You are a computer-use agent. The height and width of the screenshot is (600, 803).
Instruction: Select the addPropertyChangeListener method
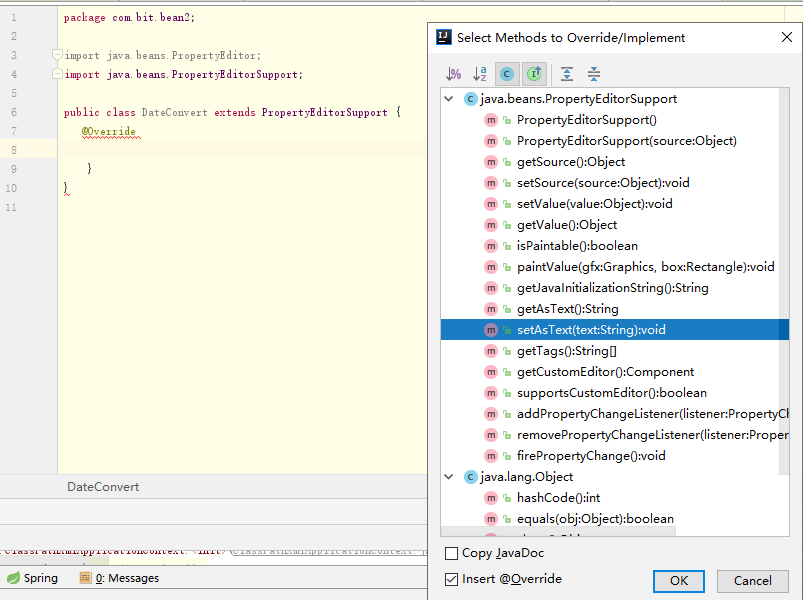tap(652, 414)
